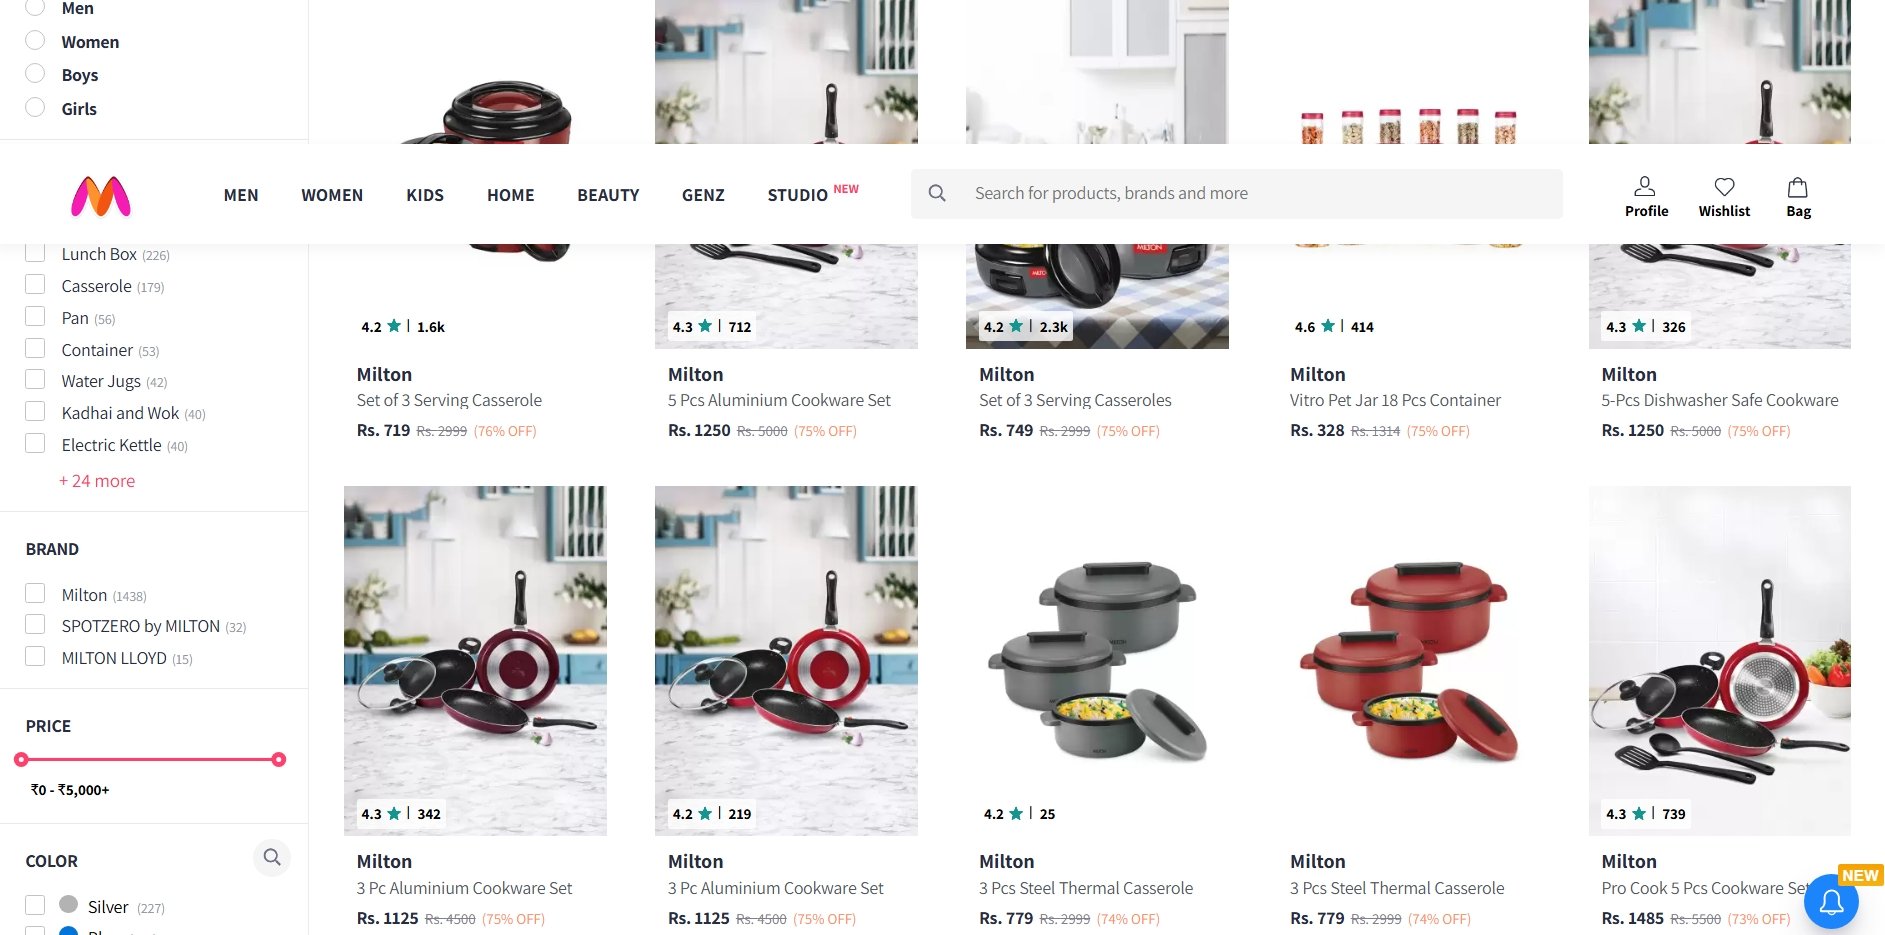Tick the Electric Kettle checkbox
This screenshot has height=935, width=1885.
(35, 443)
